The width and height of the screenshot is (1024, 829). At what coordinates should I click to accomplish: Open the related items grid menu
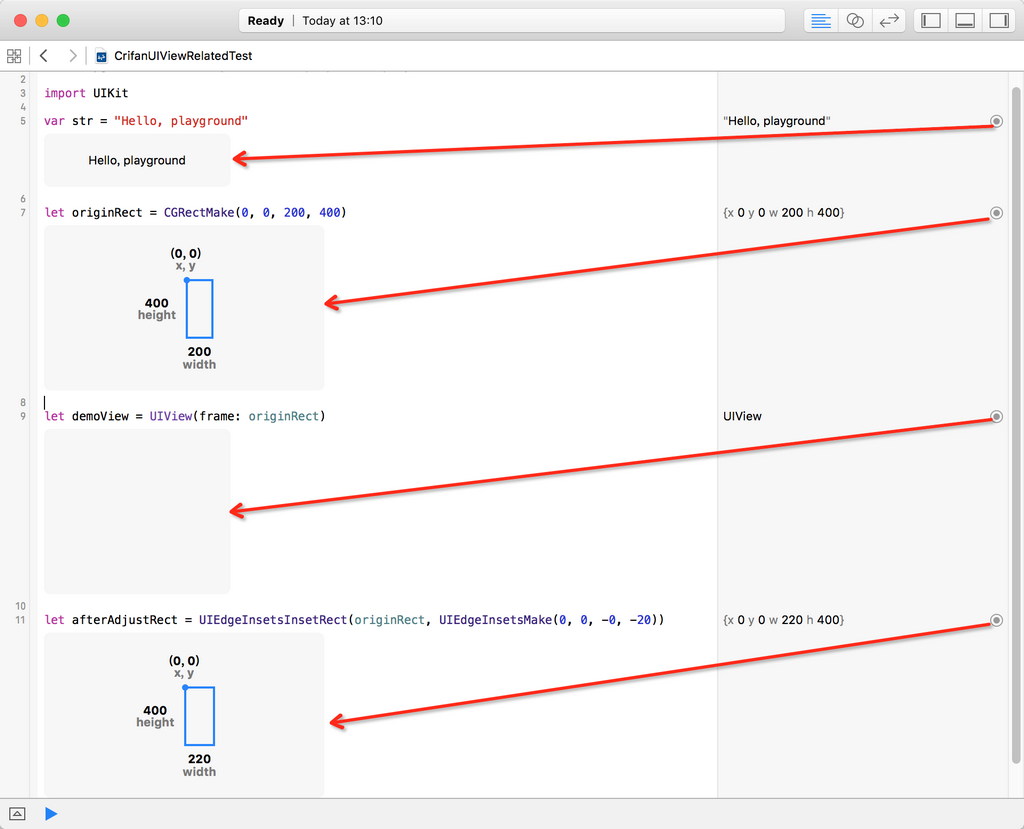point(14,56)
